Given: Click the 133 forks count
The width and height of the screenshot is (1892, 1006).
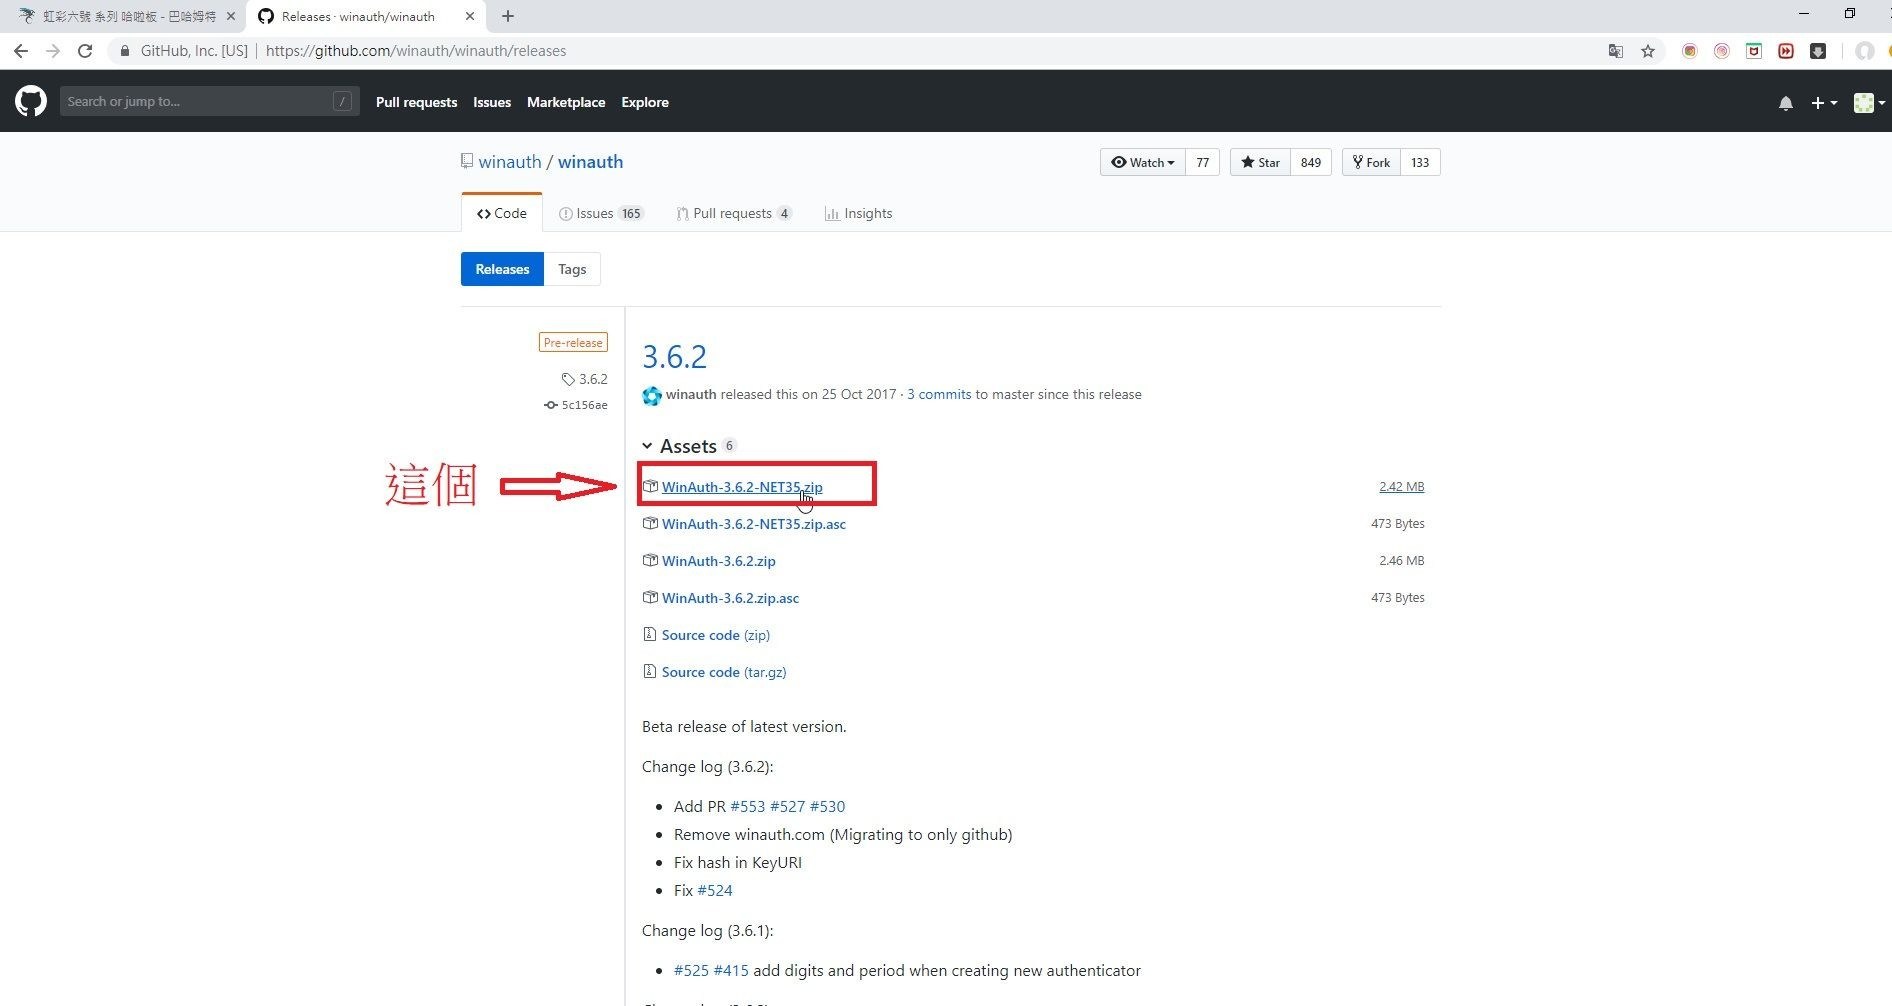Looking at the screenshot, I should pyautogui.click(x=1420, y=162).
